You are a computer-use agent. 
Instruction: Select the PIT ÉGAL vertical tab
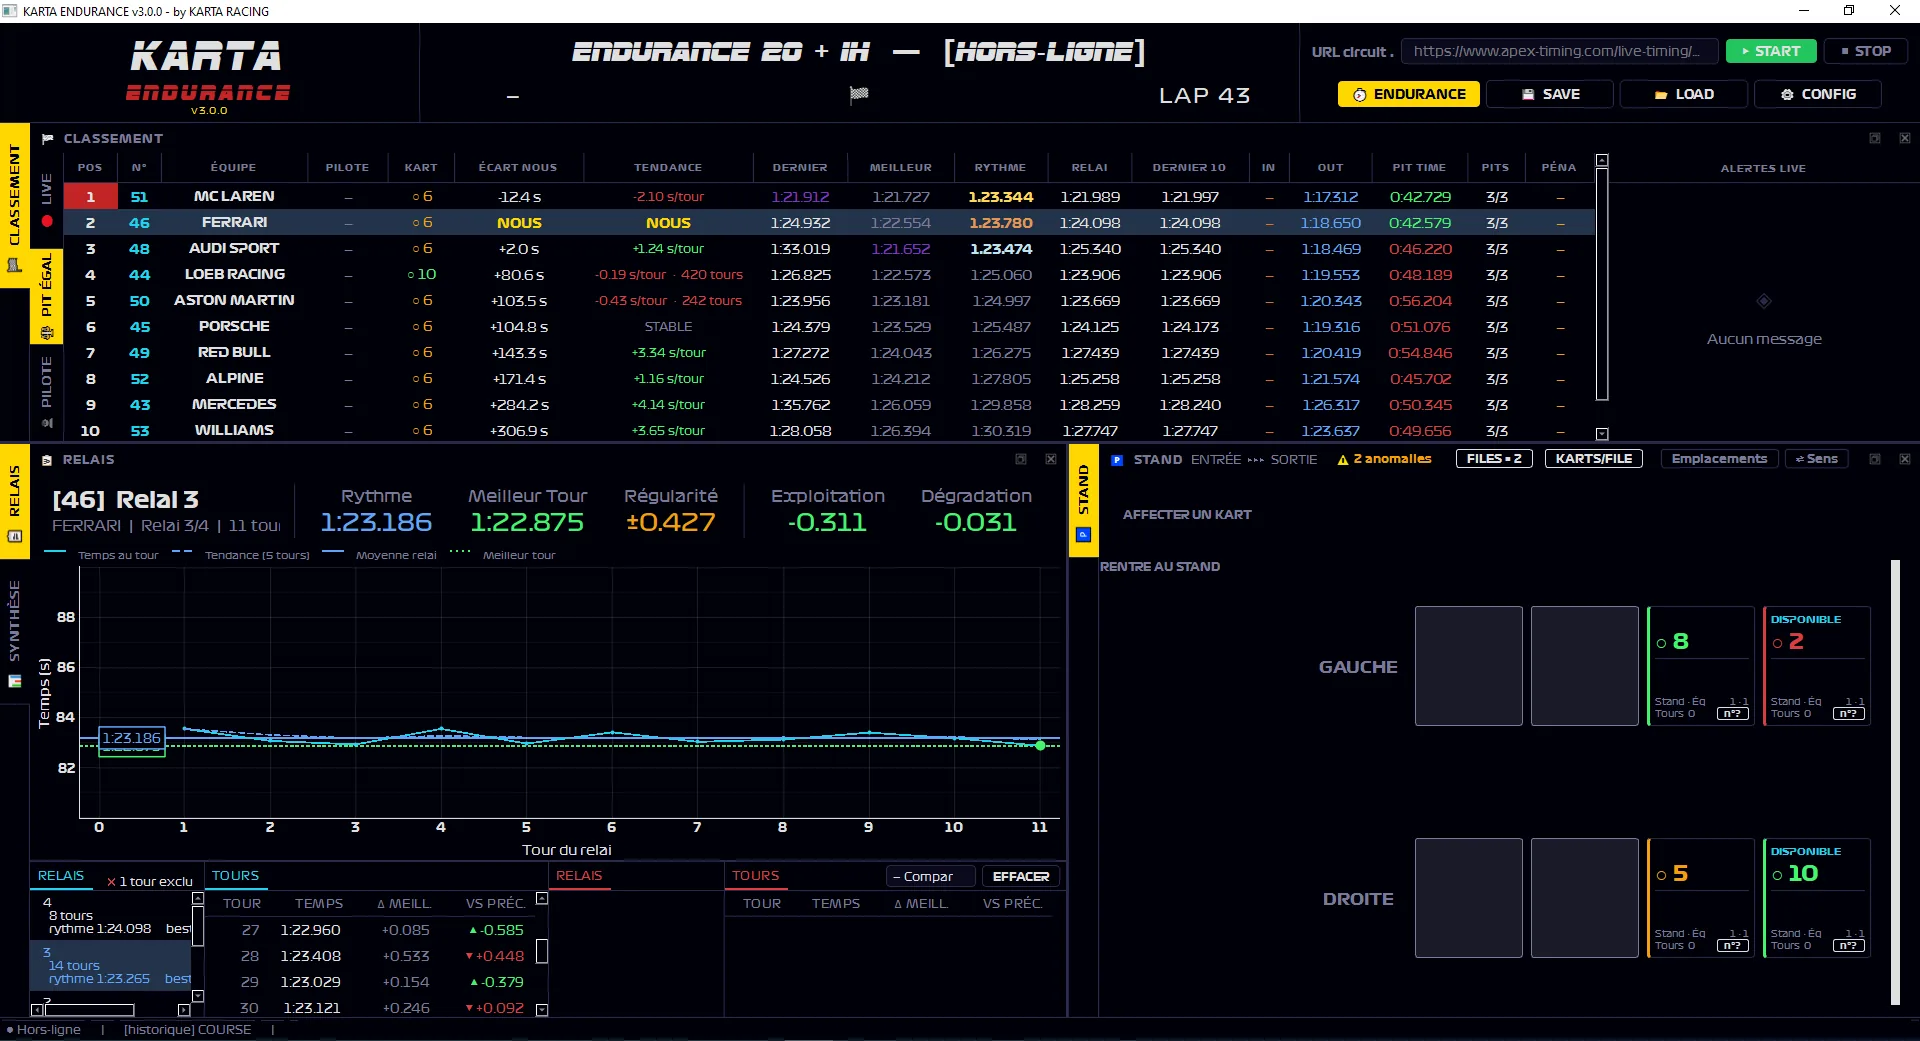point(46,296)
